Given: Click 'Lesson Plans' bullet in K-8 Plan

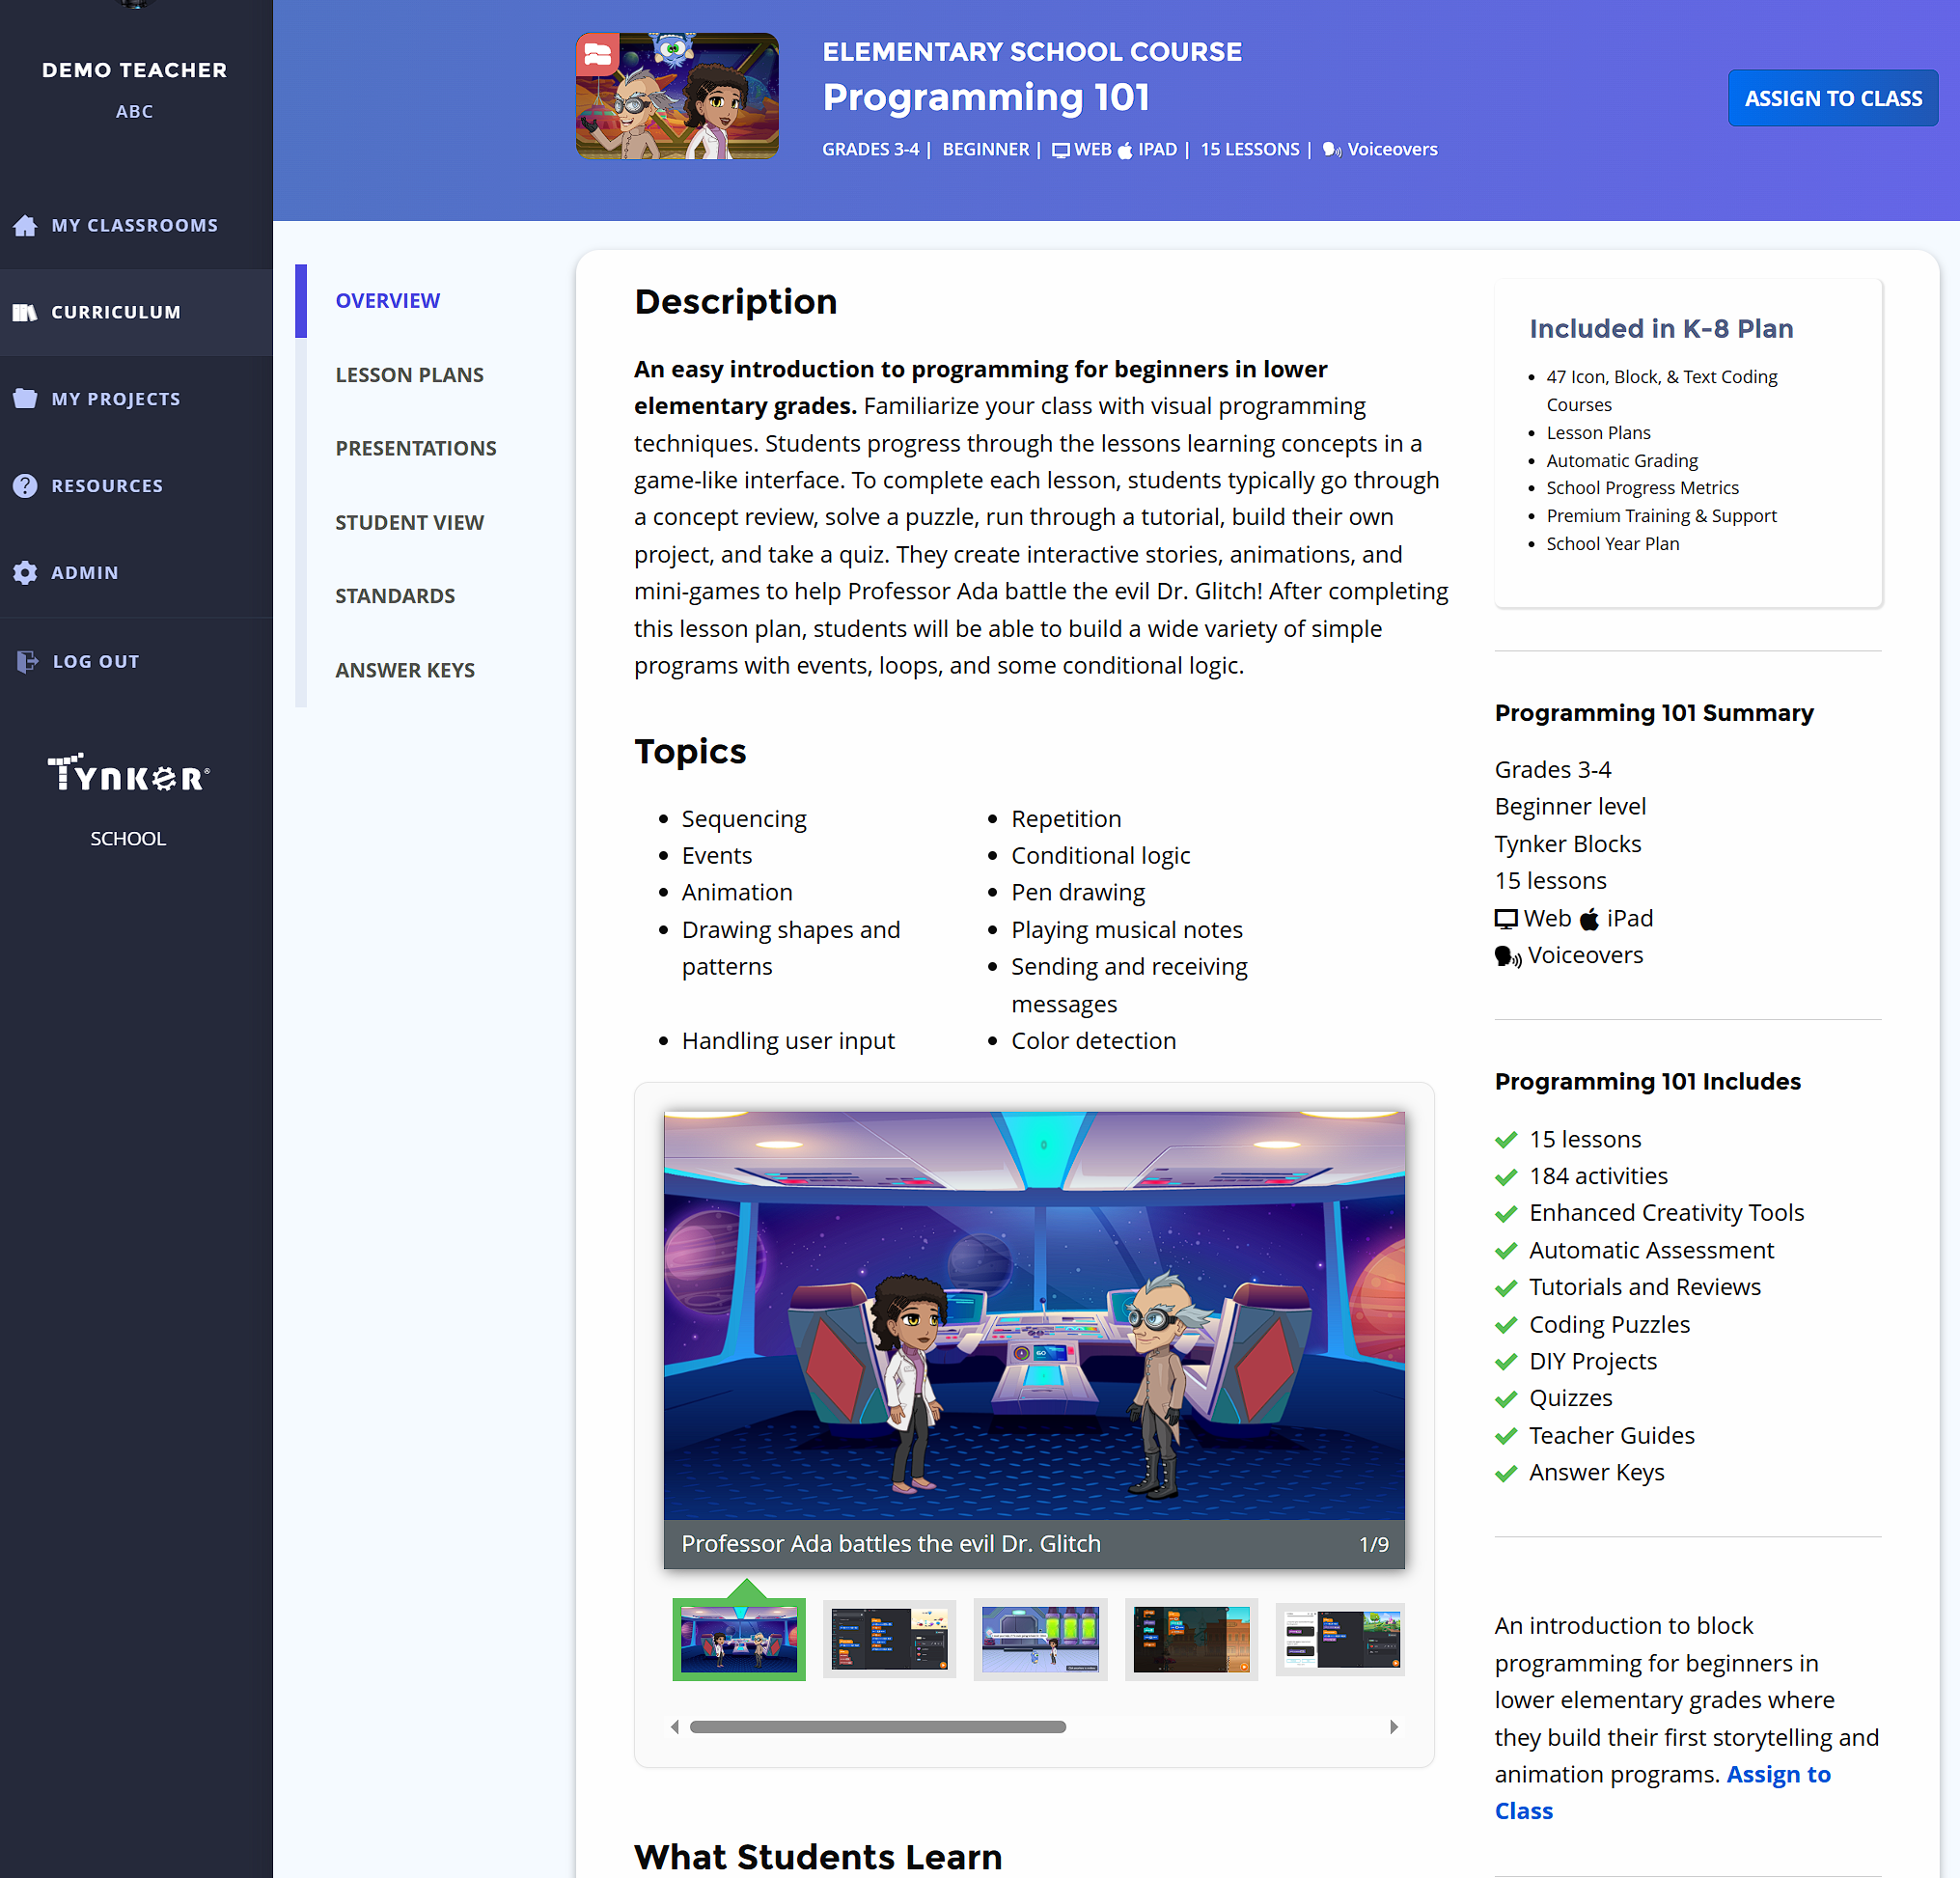Looking at the screenshot, I should coord(1598,433).
